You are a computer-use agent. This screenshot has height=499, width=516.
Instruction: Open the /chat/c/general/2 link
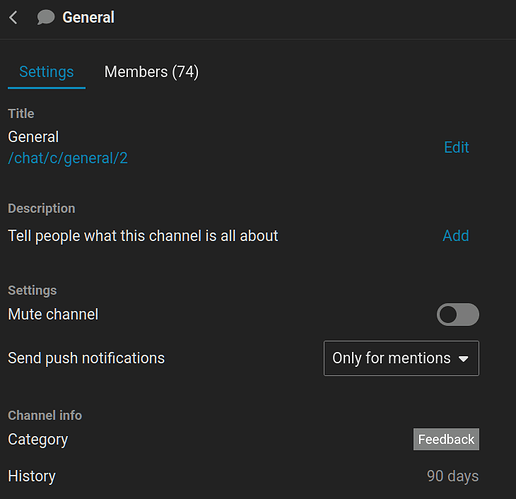(68, 158)
